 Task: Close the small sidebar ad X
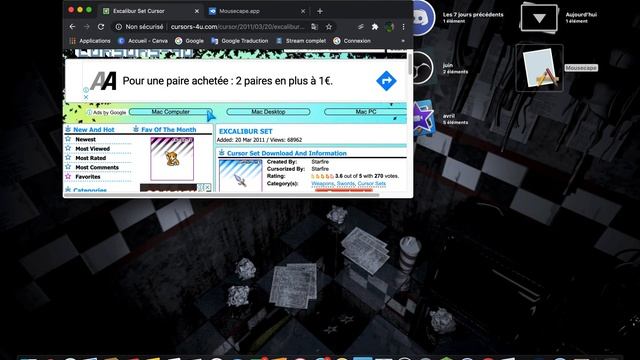pyautogui.click(x=208, y=187)
